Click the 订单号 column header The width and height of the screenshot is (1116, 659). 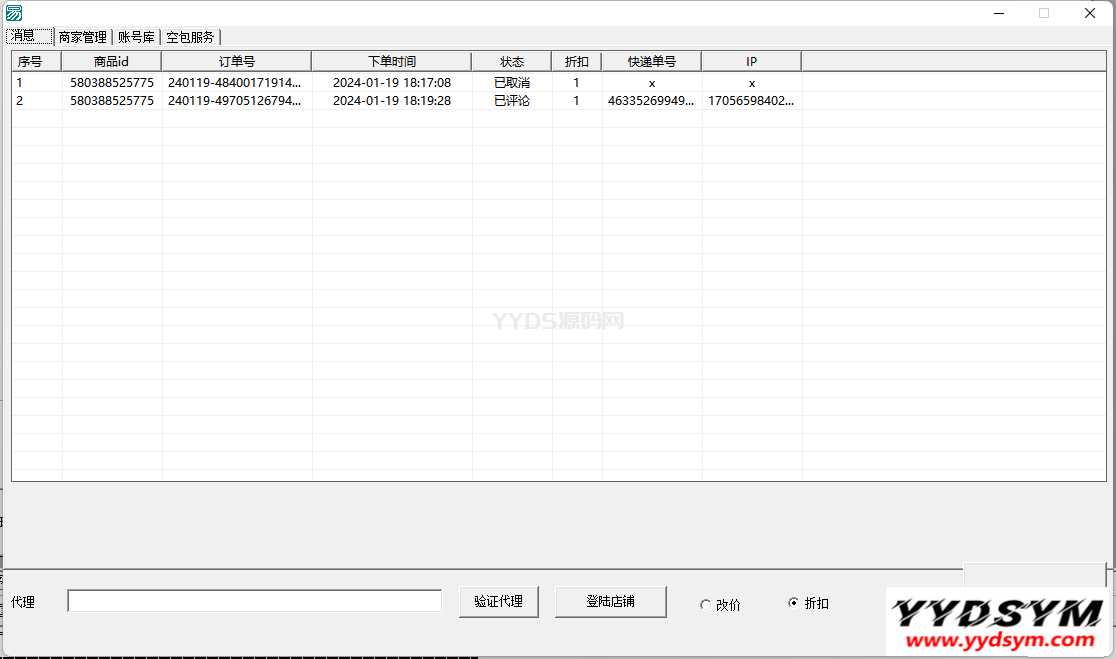click(236, 61)
